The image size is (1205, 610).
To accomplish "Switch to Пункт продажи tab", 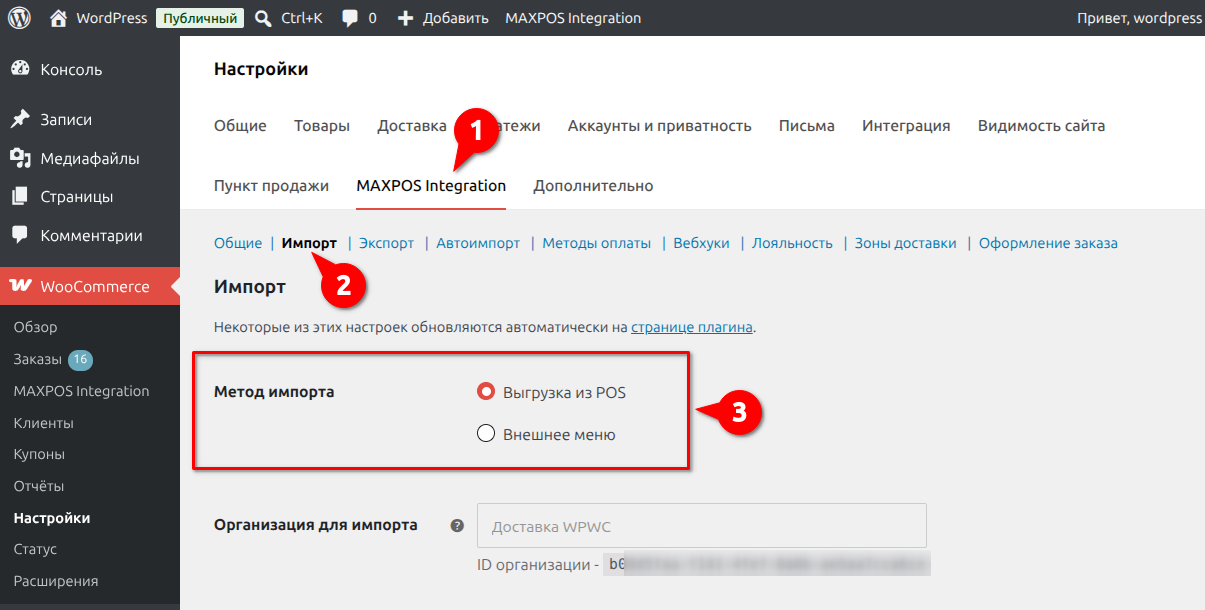I will (271, 186).
